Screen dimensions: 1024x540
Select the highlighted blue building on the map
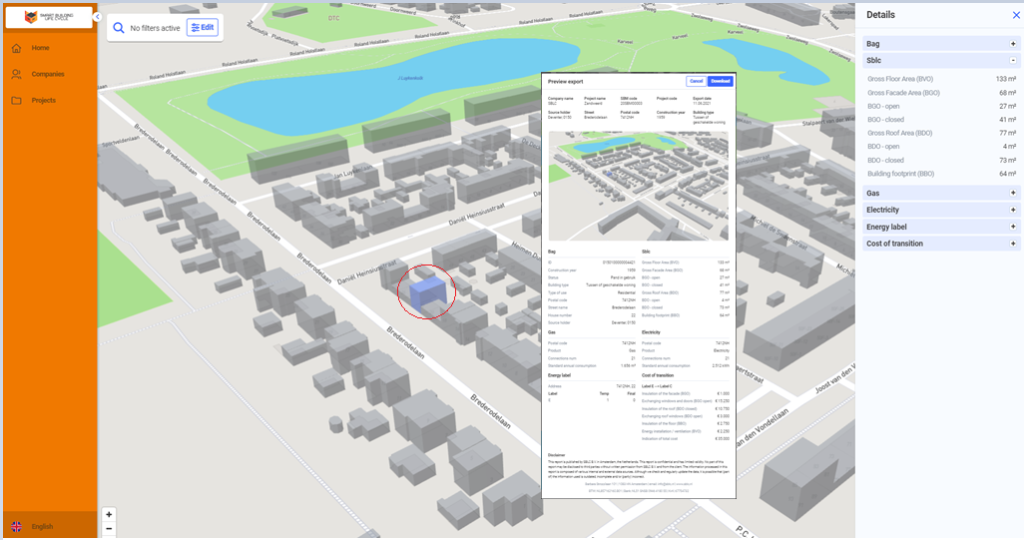427,291
